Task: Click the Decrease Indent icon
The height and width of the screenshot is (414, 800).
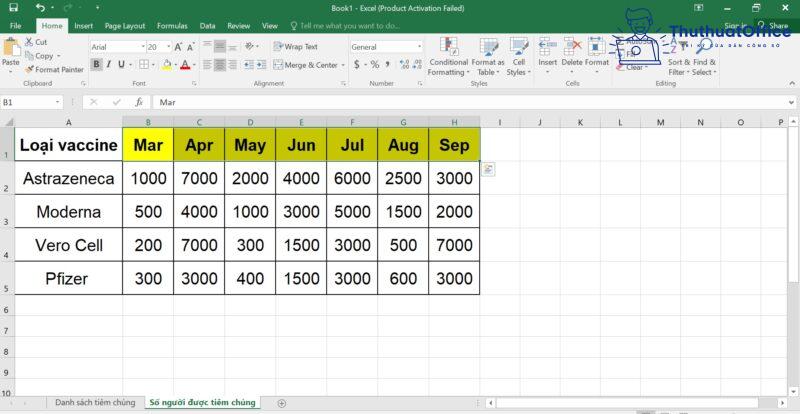Action: [248, 65]
